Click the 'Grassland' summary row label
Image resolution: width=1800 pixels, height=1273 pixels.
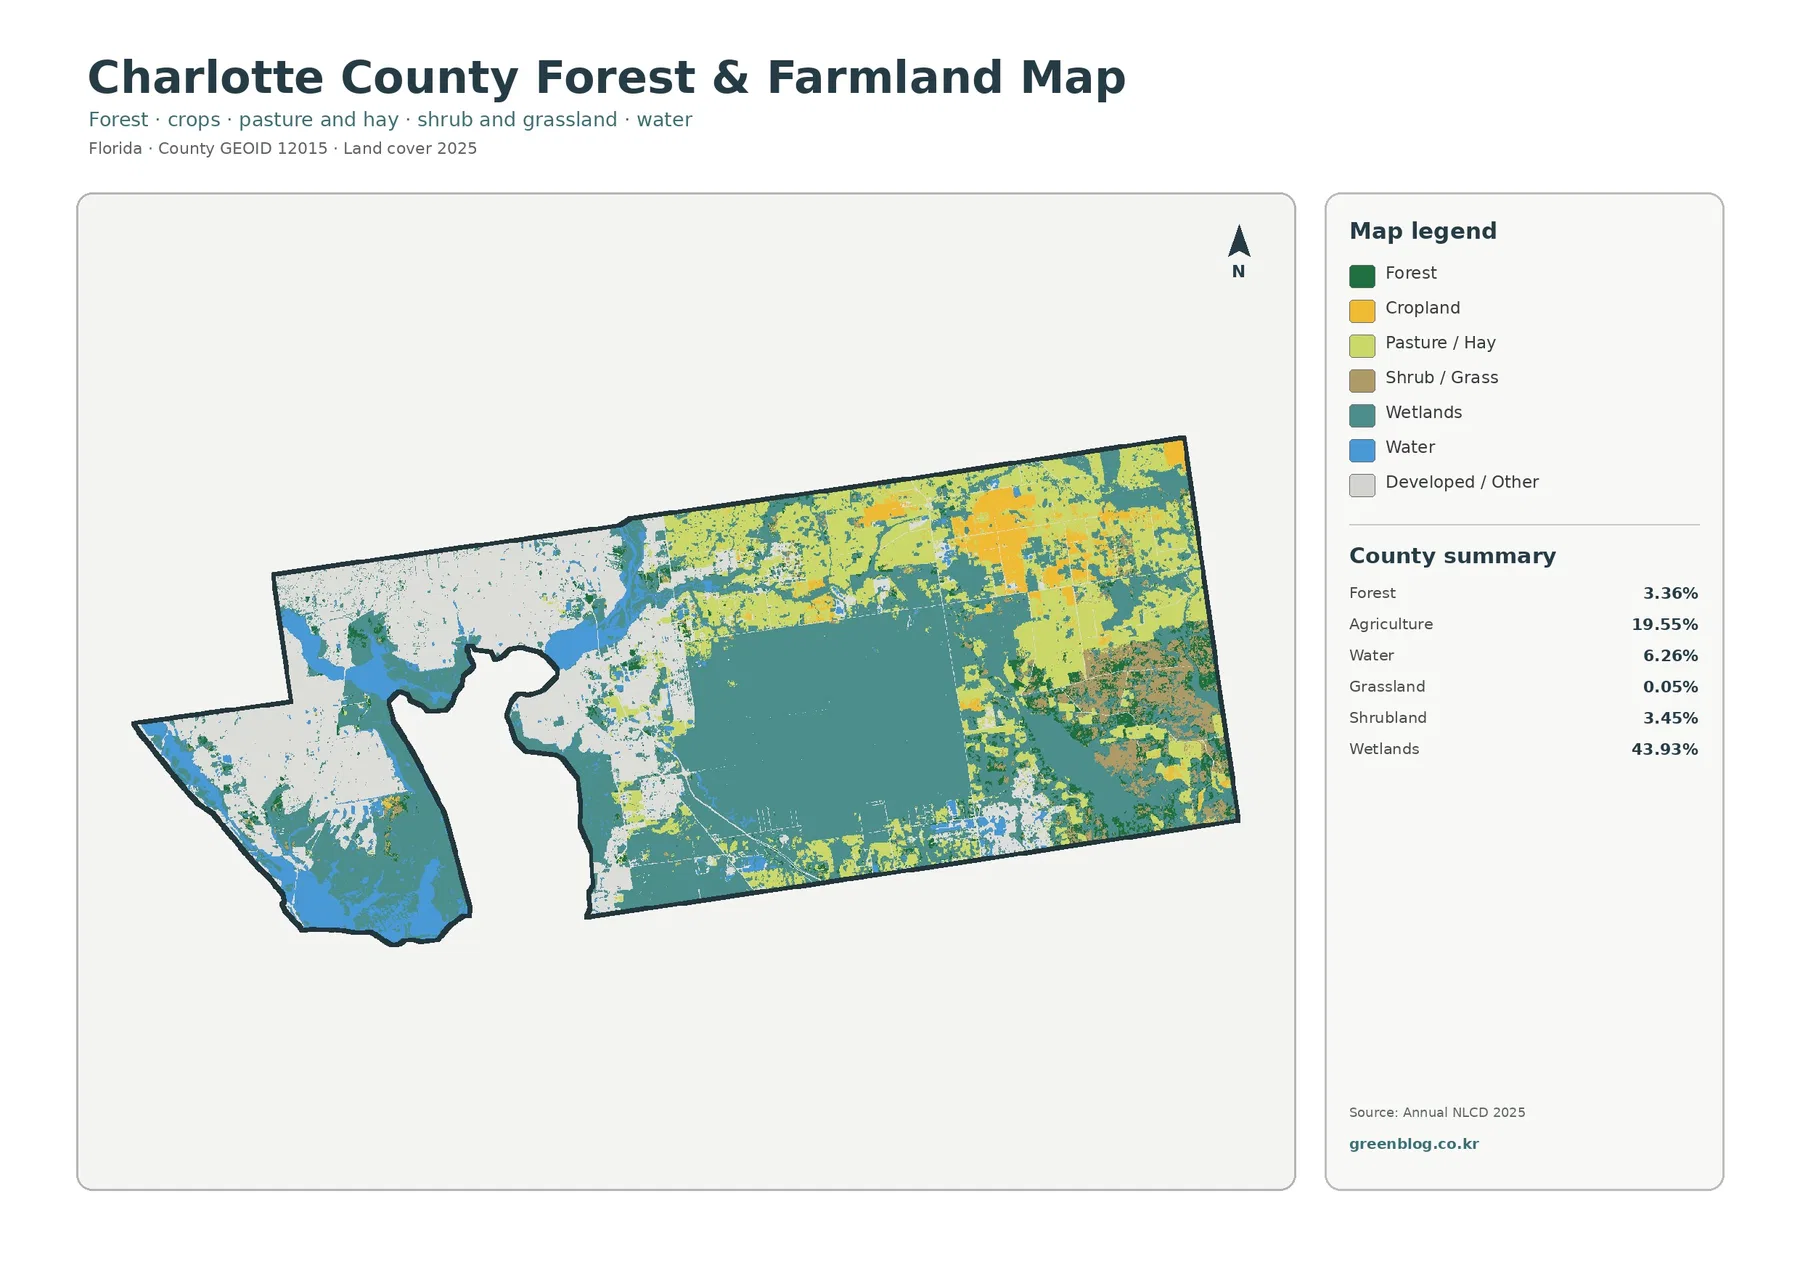point(1386,687)
